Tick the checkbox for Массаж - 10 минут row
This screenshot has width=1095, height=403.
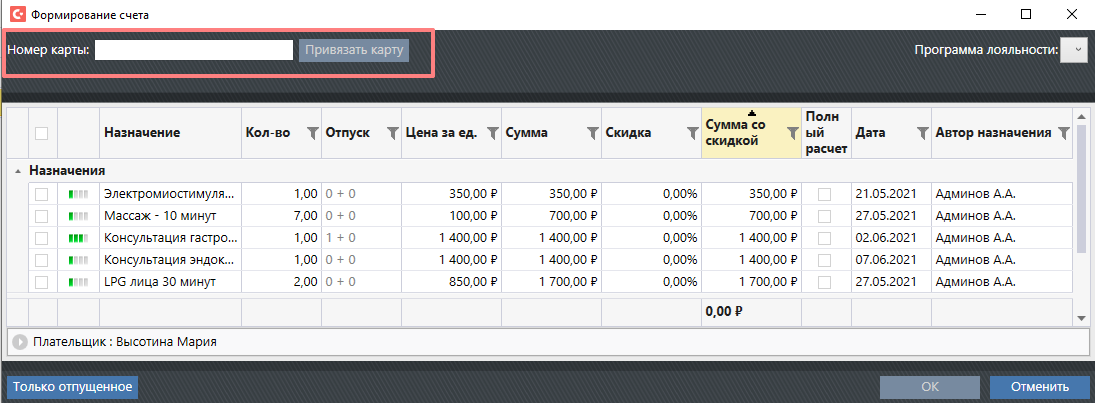click(41, 215)
